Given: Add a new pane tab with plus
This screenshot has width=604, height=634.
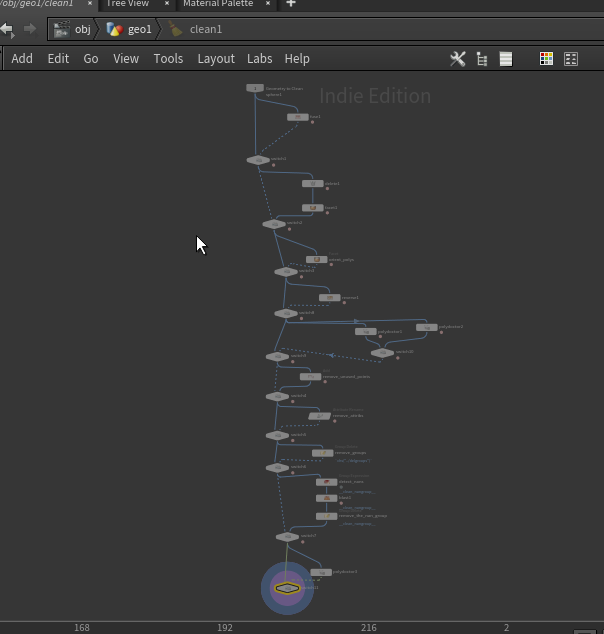Looking at the screenshot, I should (291, 4).
